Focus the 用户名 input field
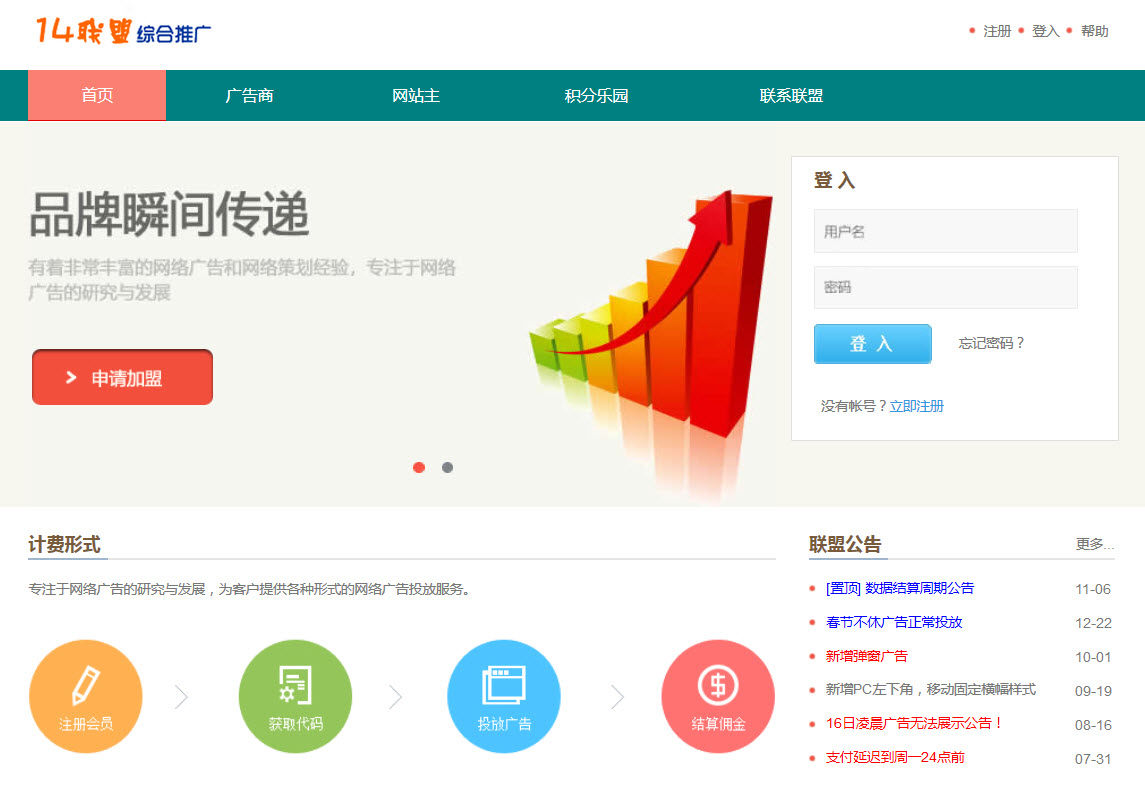The height and width of the screenshot is (790, 1145). coord(945,231)
